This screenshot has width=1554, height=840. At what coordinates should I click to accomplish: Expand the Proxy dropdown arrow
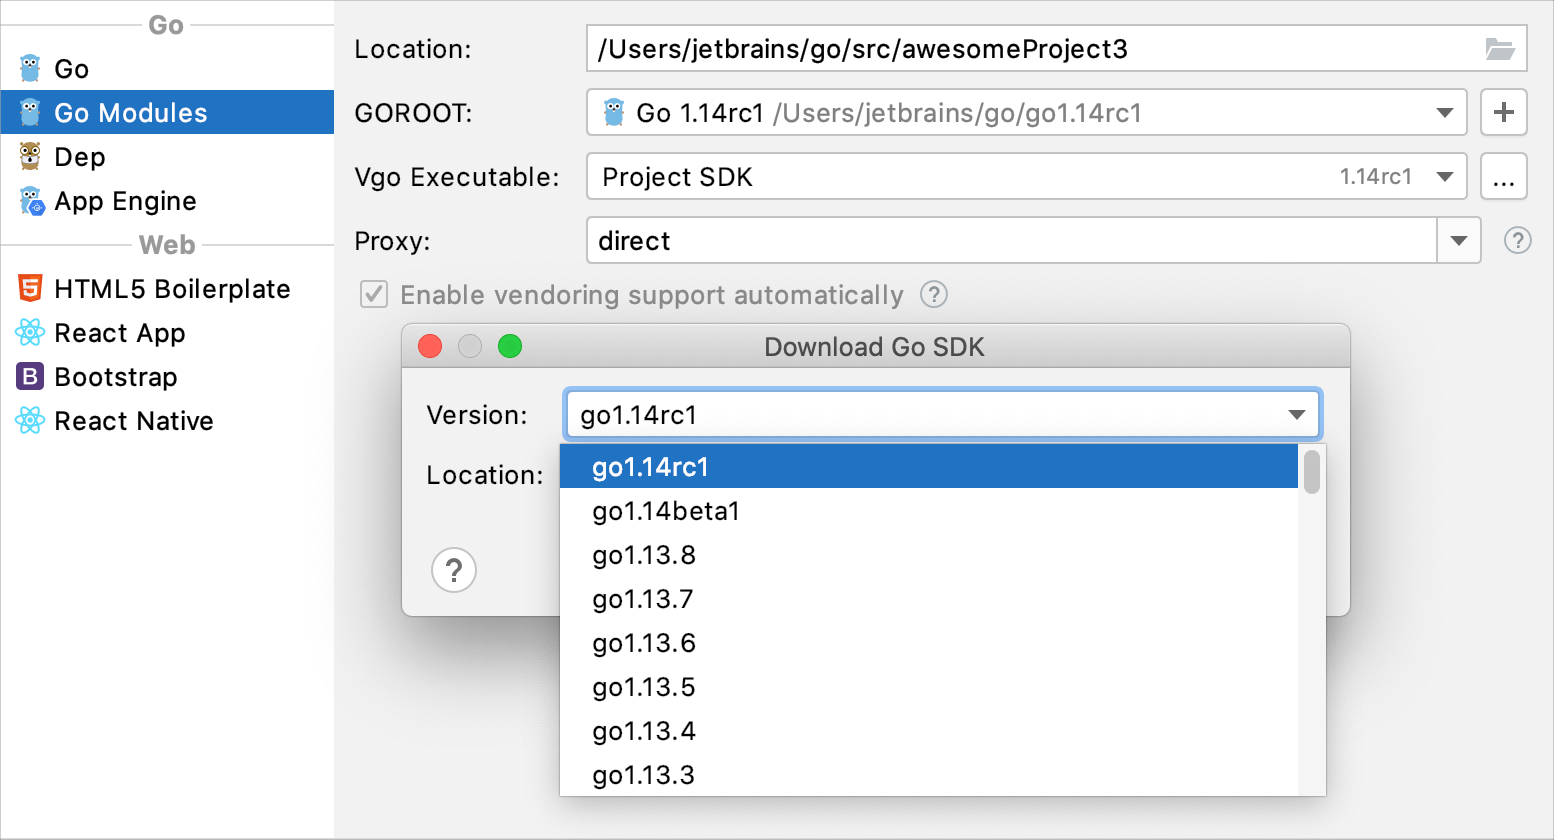[x=1459, y=241]
